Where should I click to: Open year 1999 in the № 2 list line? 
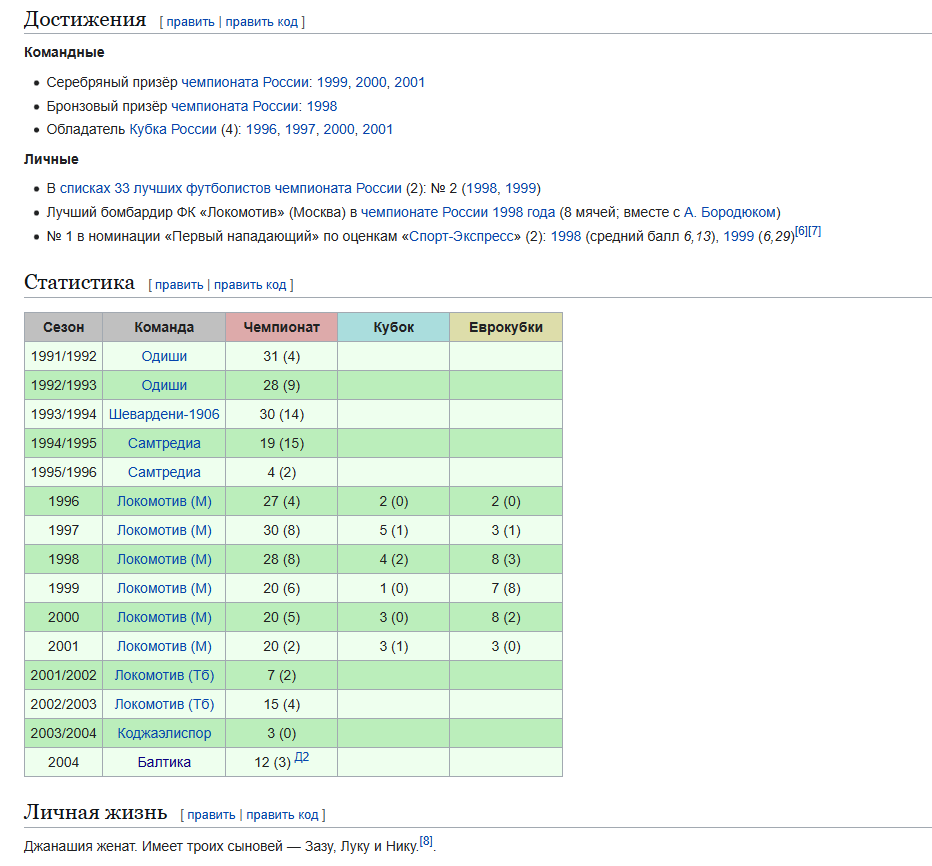point(520,188)
